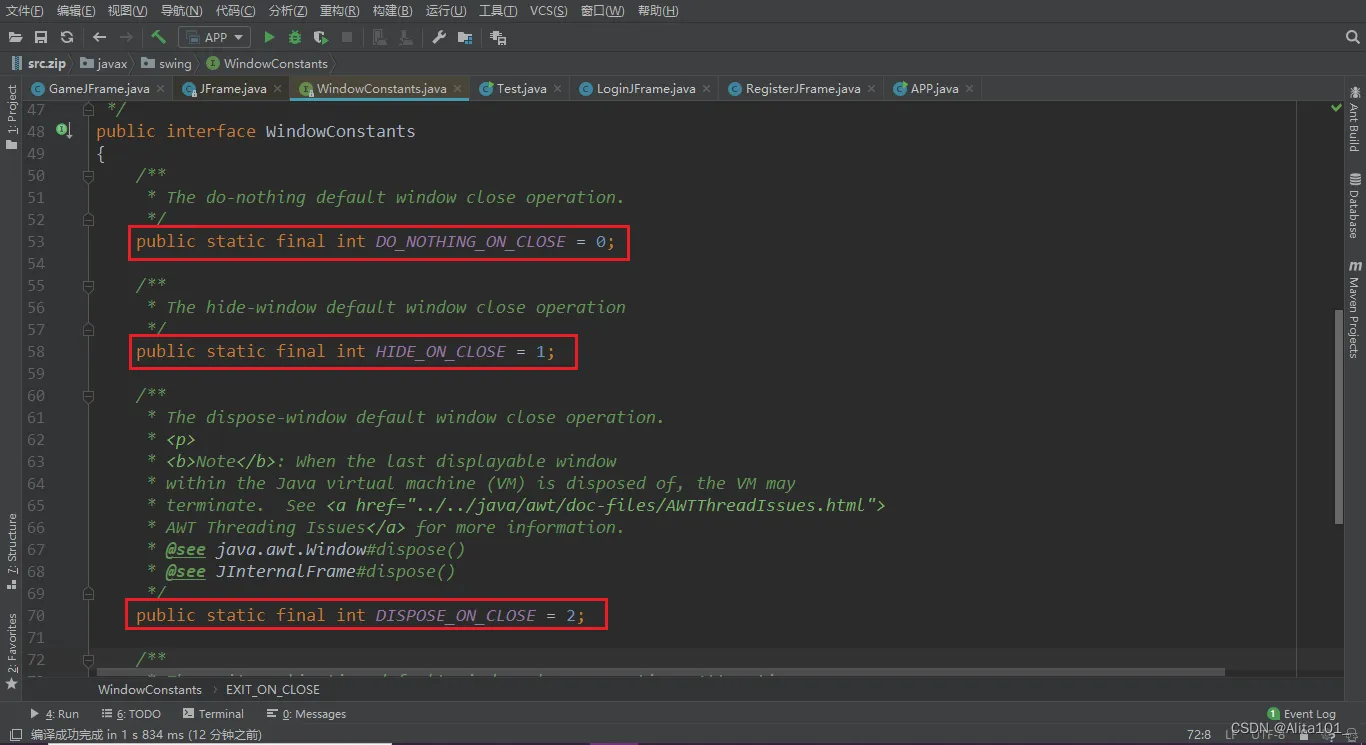Screen dimensions: 1366x745
Task: Open the 帮助(H) menu
Action: point(657,11)
